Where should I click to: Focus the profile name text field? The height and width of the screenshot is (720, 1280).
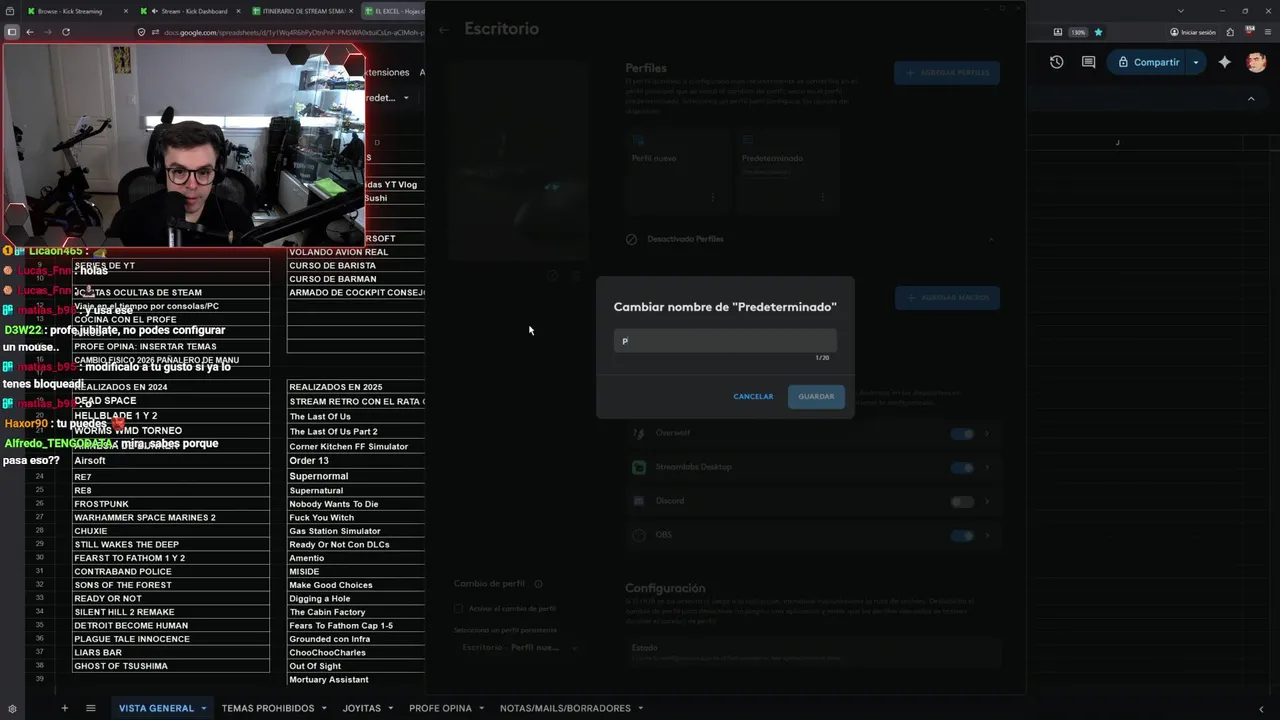coord(725,340)
